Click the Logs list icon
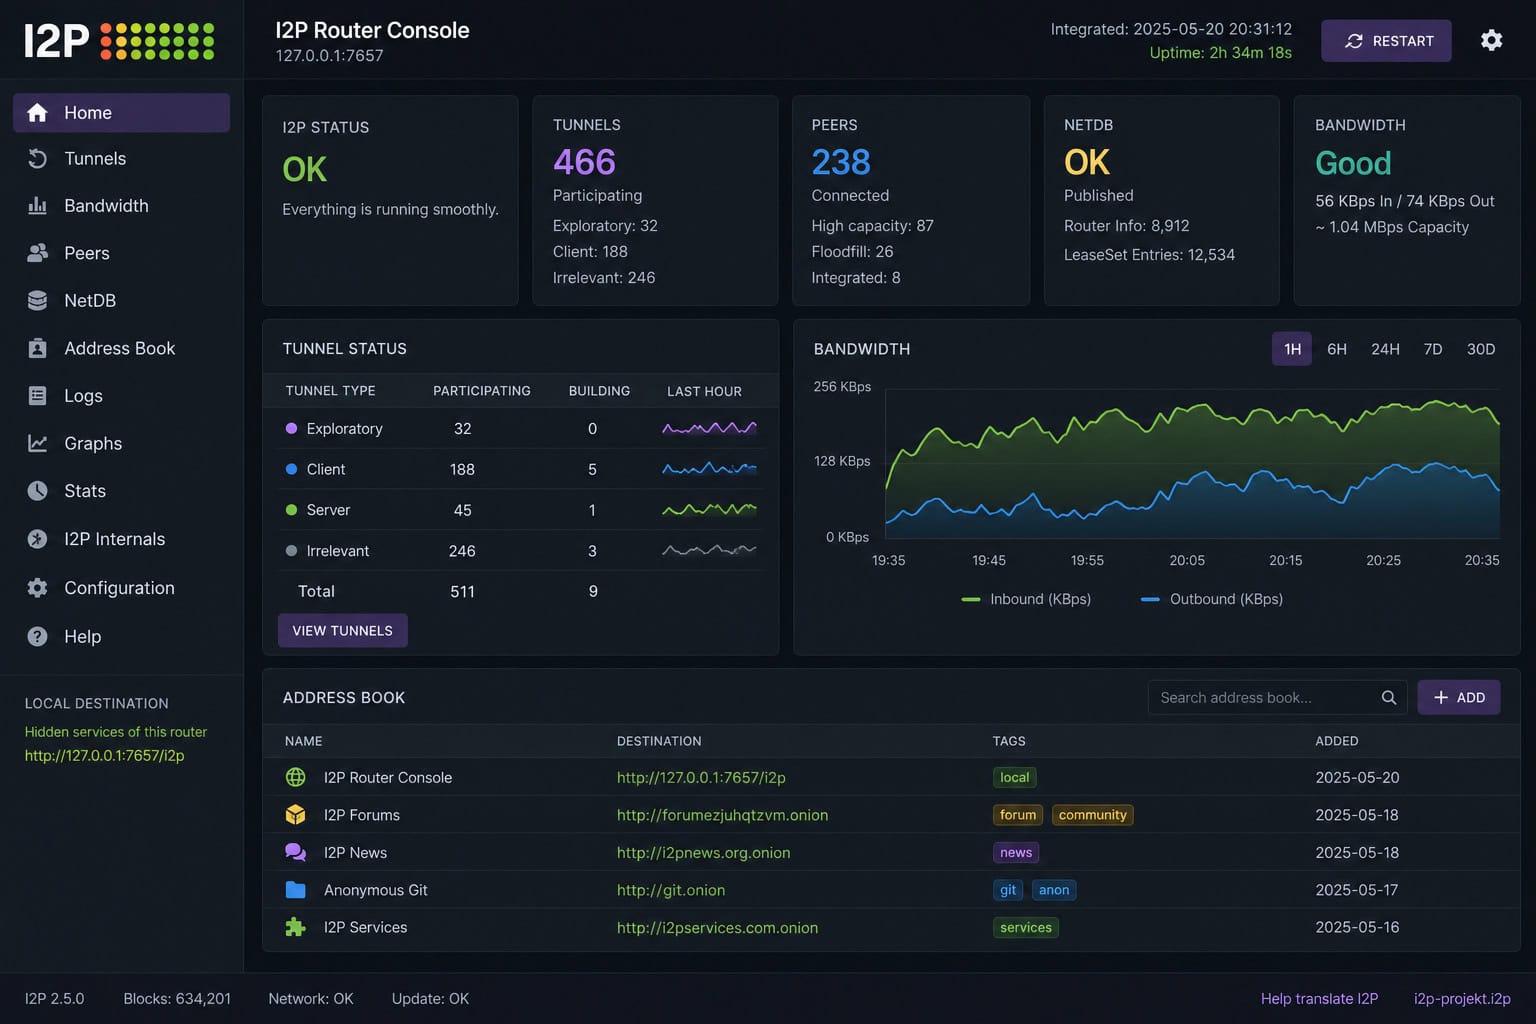This screenshot has width=1536, height=1024. 37,396
